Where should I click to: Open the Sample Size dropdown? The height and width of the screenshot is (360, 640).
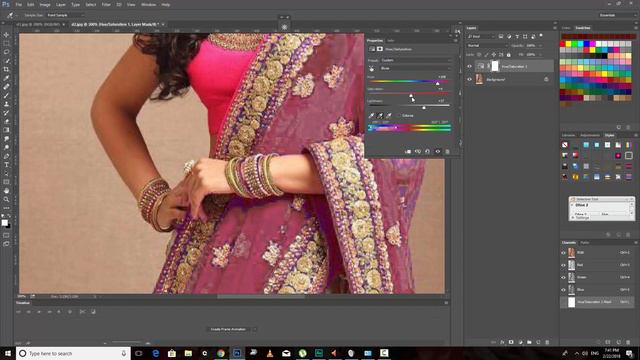[65, 15]
